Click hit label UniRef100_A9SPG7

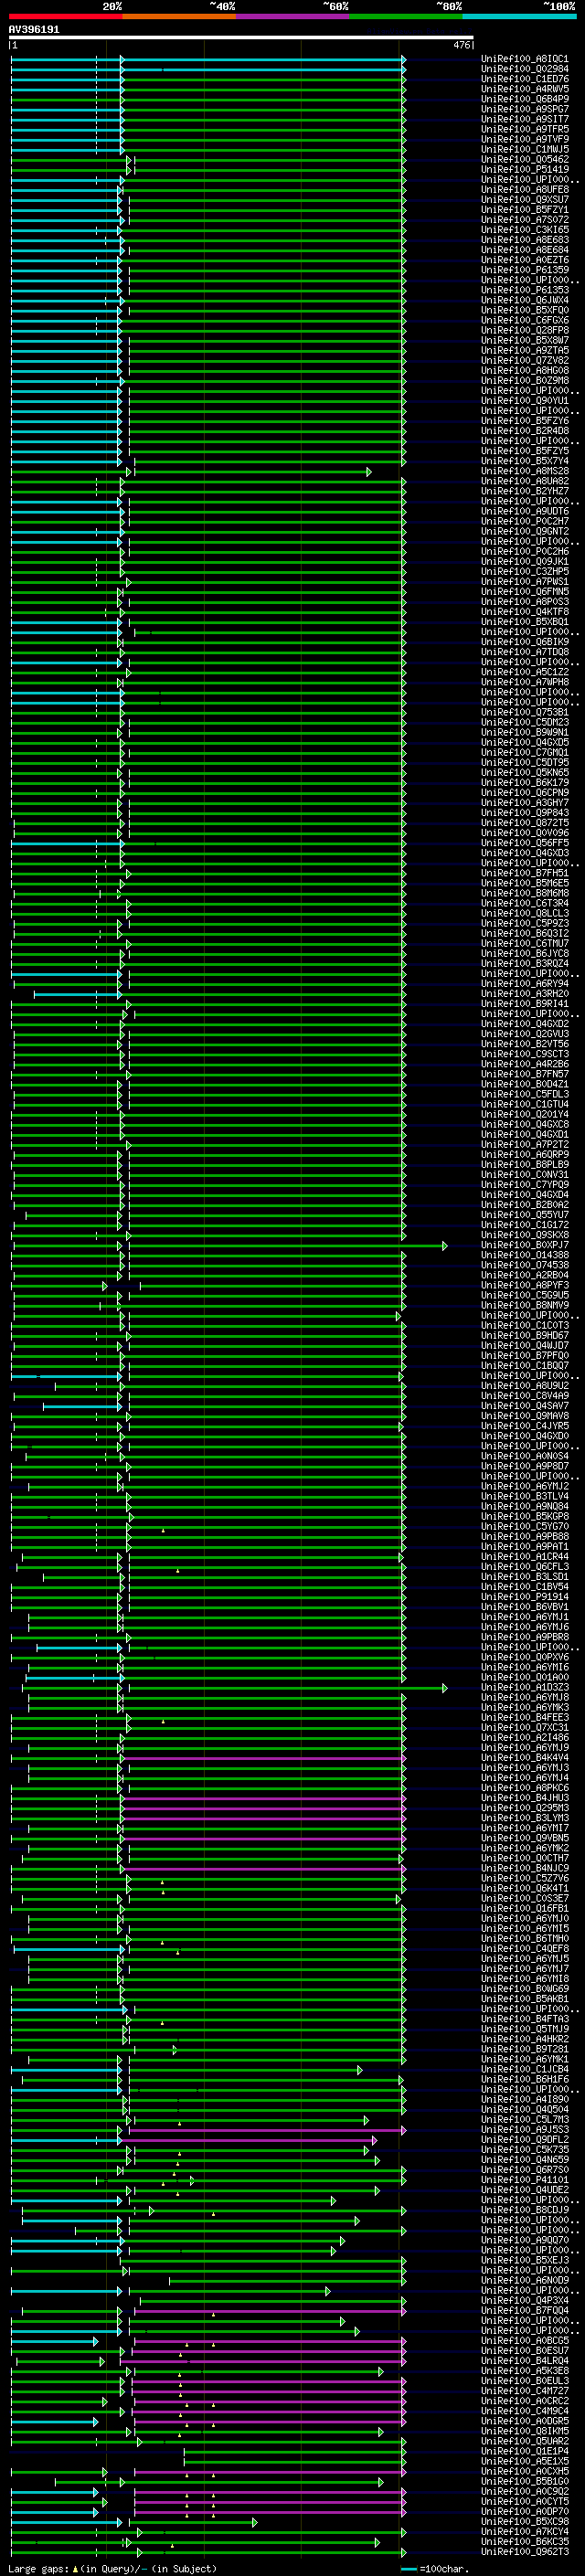524,109
